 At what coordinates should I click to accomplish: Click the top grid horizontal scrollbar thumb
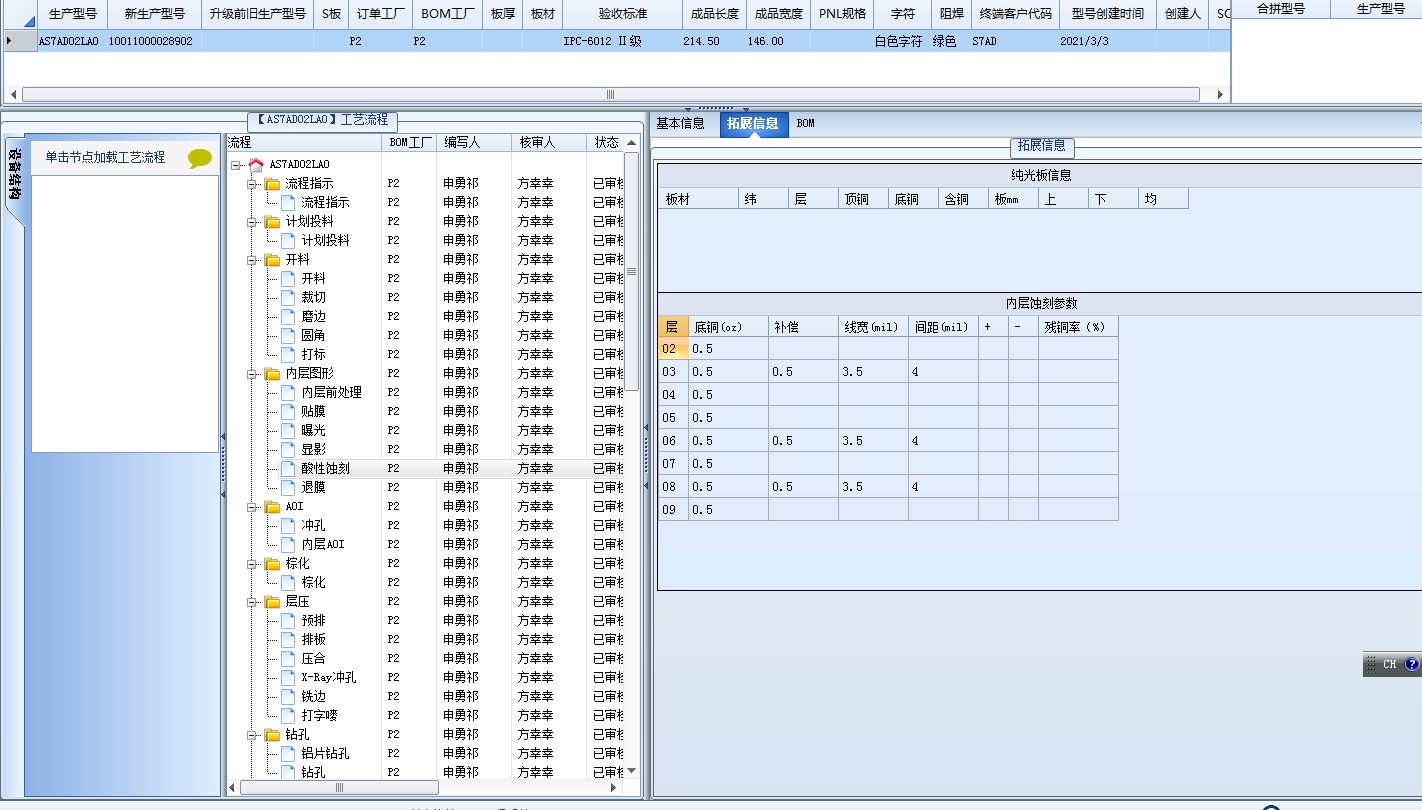tap(610, 95)
